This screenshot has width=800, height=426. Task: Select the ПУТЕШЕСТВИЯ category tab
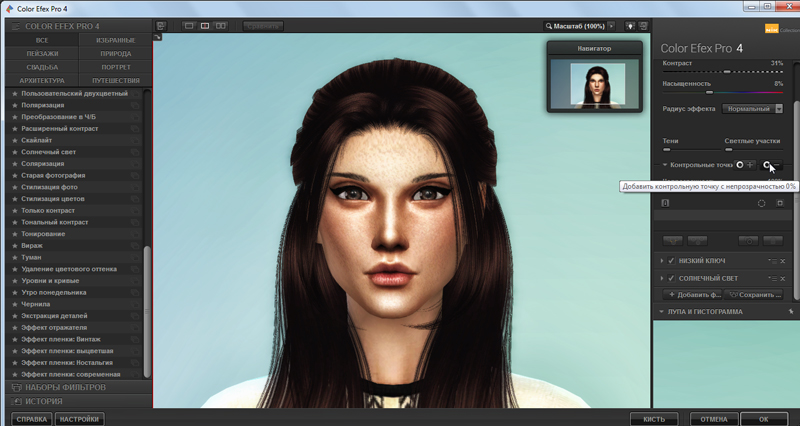[116, 81]
